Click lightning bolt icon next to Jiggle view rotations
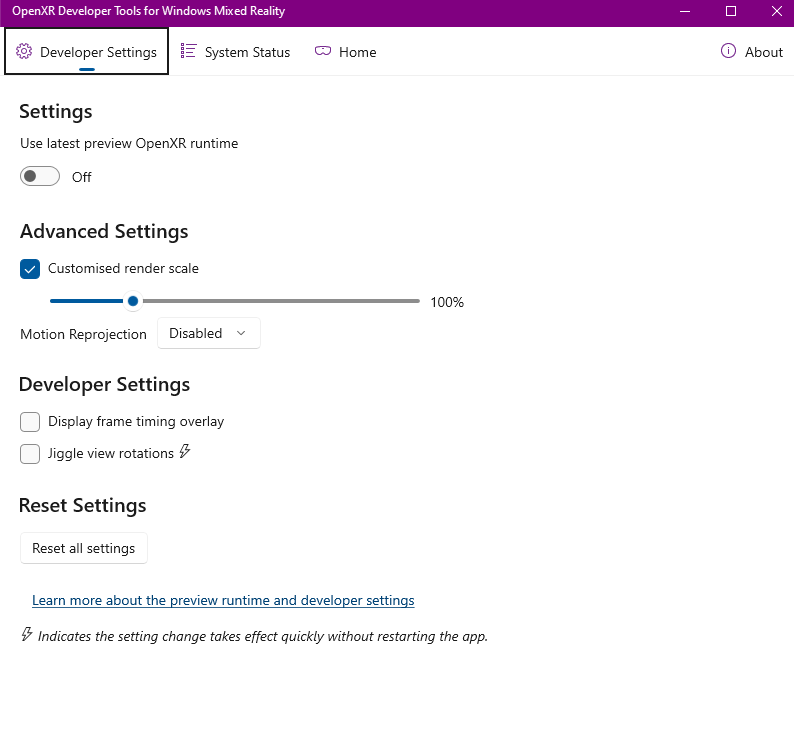The image size is (794, 730). coord(185,451)
